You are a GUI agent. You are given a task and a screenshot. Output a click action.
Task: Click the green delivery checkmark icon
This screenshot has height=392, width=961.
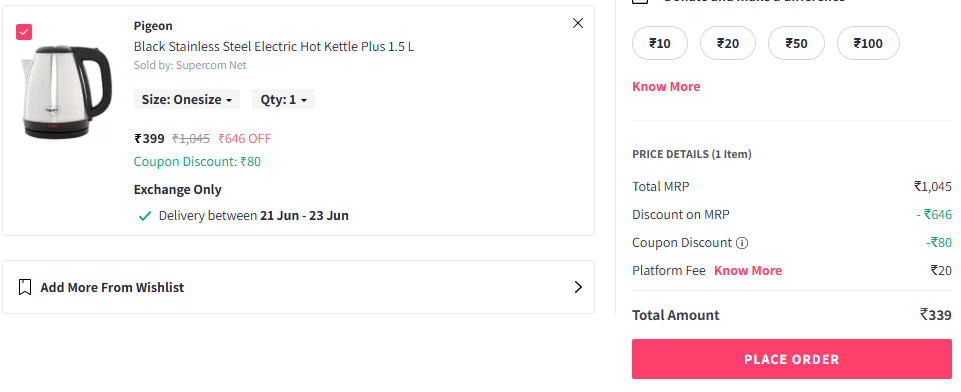click(x=145, y=216)
